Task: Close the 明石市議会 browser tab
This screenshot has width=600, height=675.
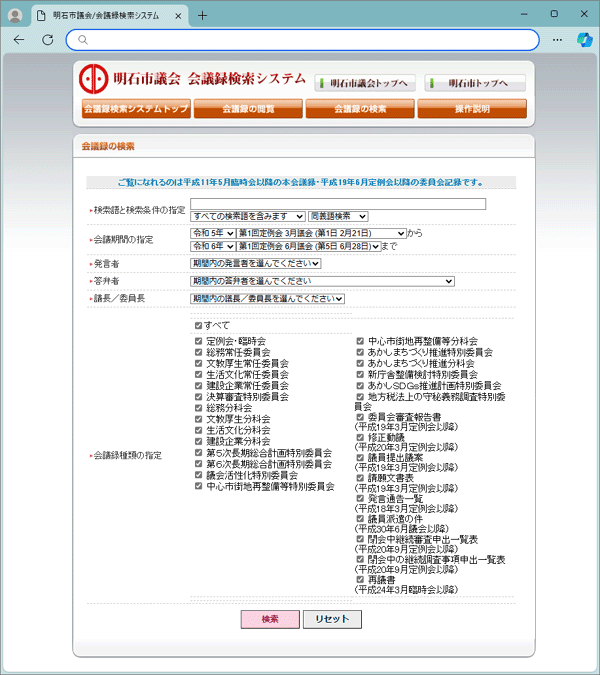Action: [178, 16]
